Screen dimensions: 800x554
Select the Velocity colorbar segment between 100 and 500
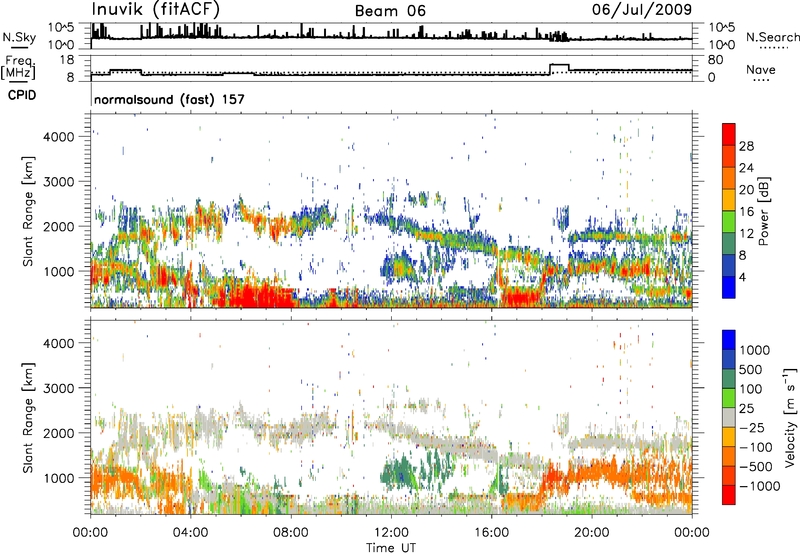tap(729, 379)
